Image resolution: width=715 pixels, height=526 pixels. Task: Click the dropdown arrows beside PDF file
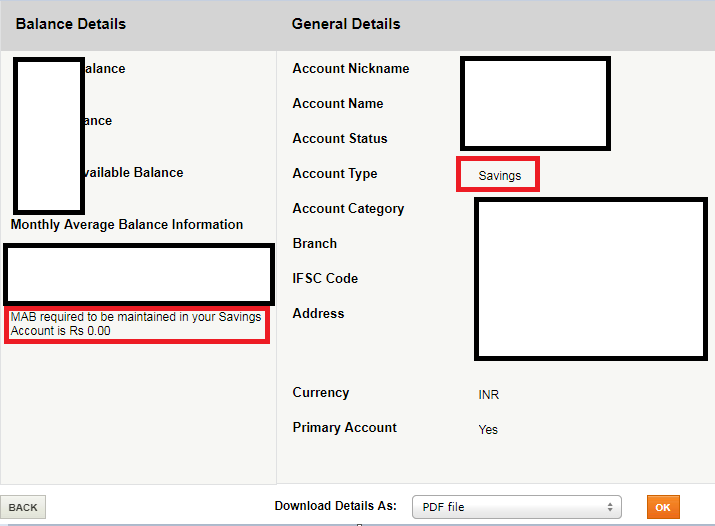609,507
